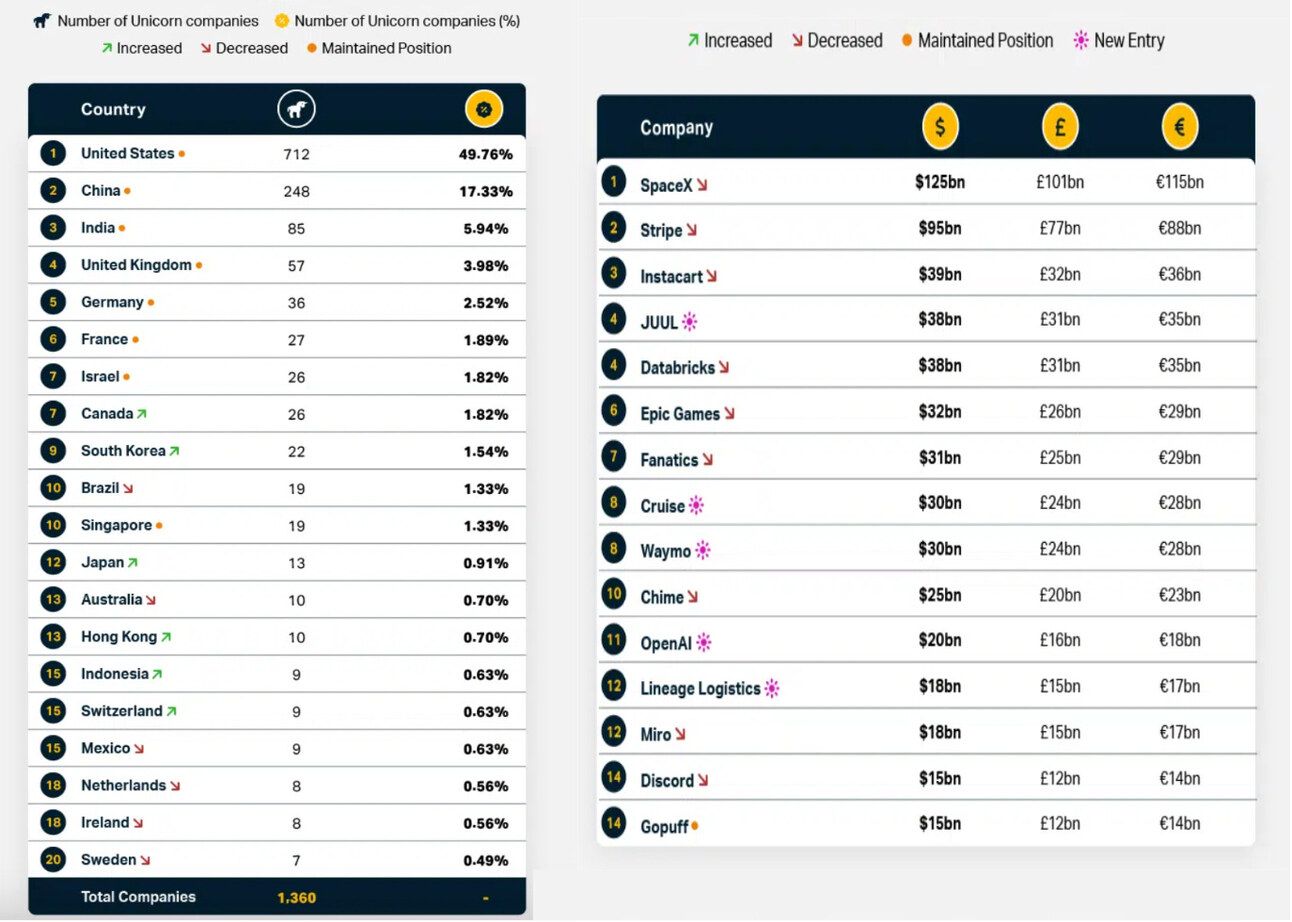Click the 'Company' column header
The image size is (1292, 922).
click(x=677, y=128)
